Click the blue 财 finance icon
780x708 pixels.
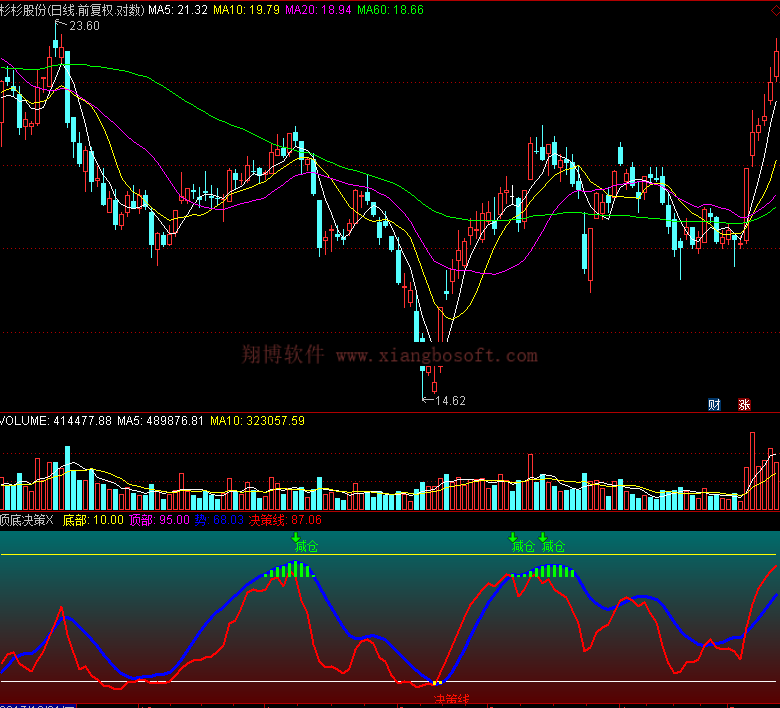(x=714, y=404)
